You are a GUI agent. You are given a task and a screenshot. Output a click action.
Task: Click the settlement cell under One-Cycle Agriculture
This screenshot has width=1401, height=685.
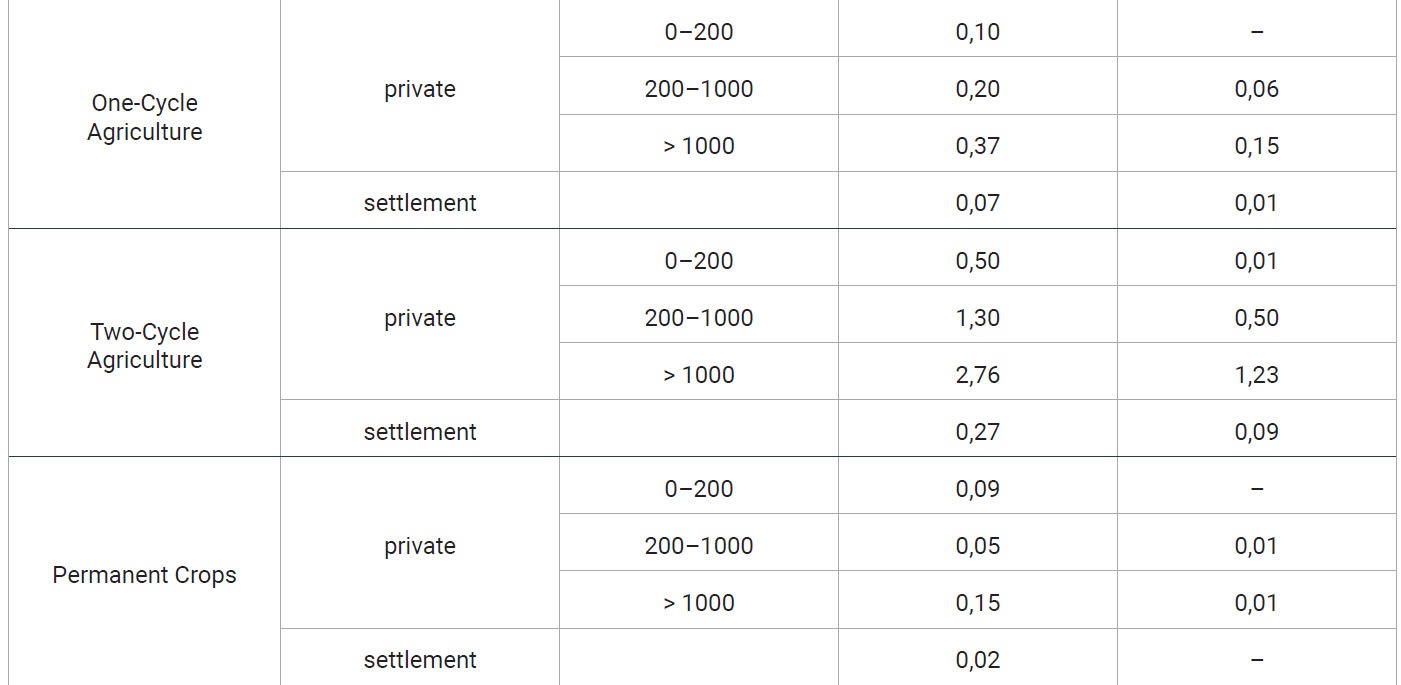[420, 203]
